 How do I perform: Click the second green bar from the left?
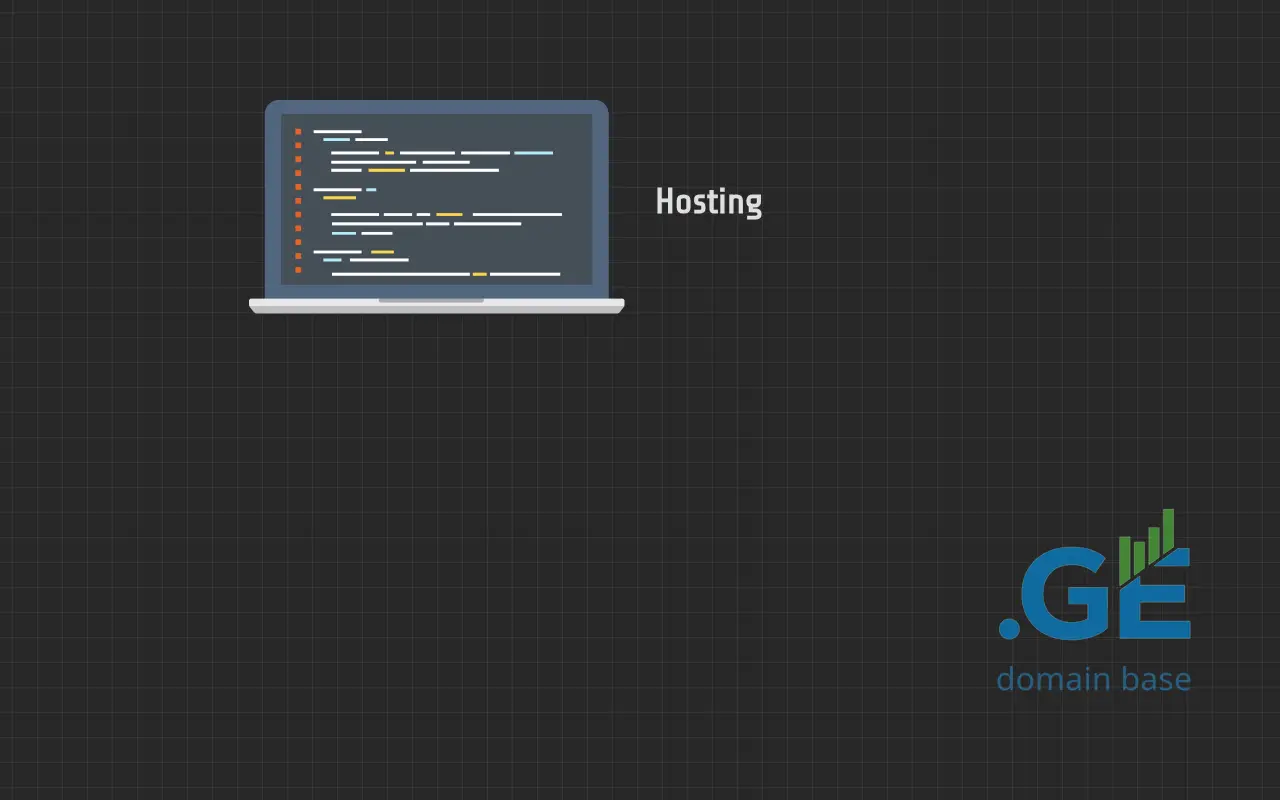click(1139, 553)
